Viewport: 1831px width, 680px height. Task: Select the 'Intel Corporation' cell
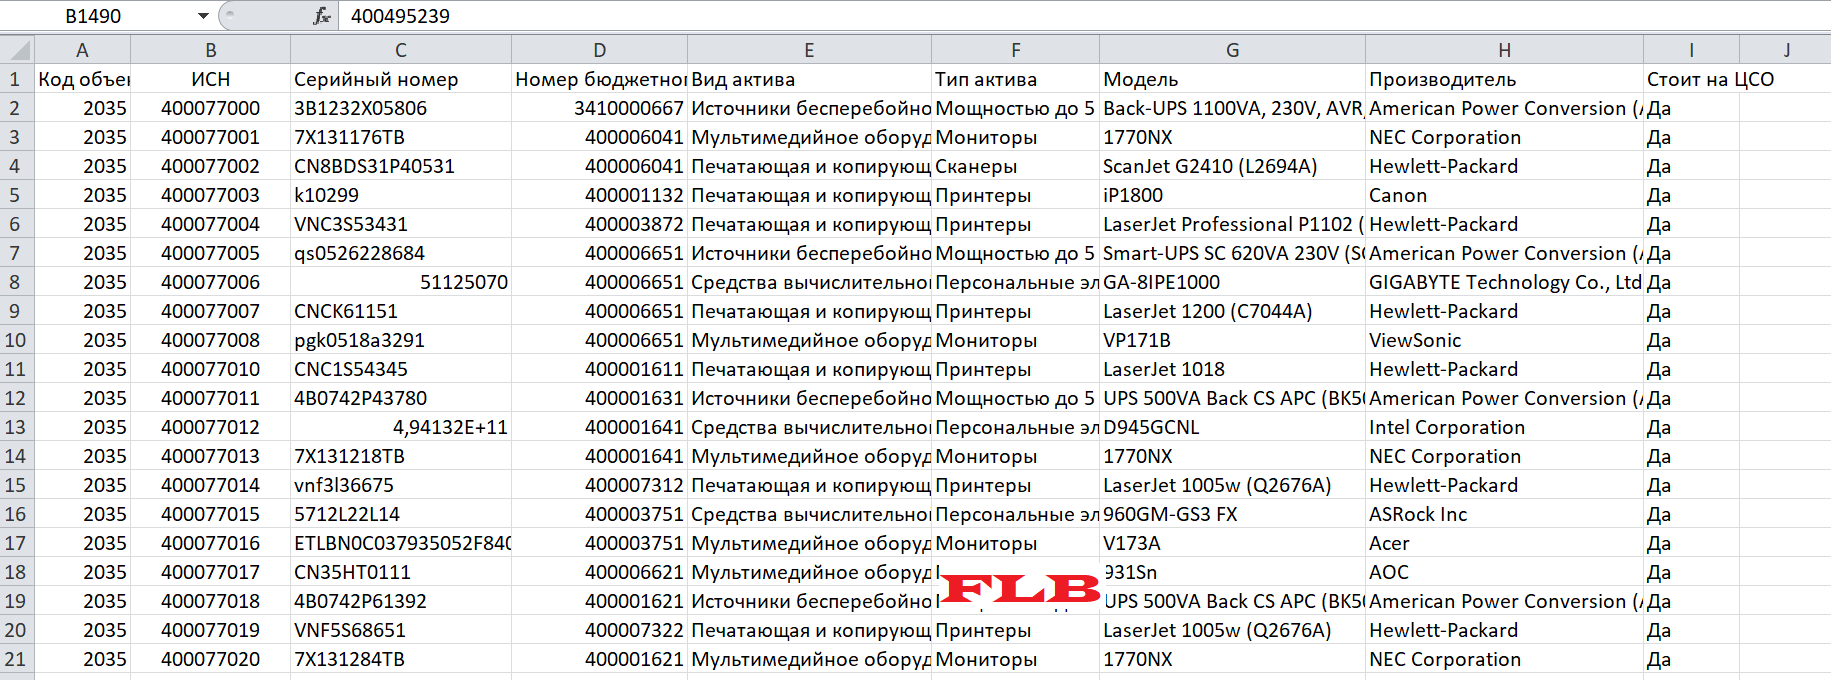tap(1504, 427)
